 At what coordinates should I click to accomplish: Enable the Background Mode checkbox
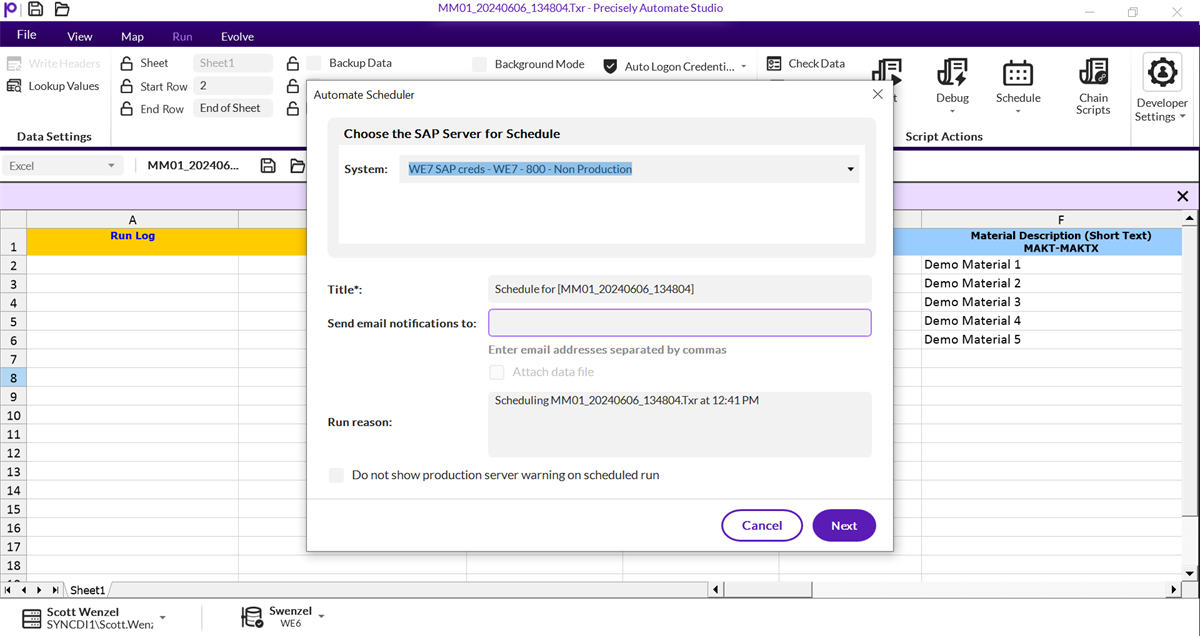pos(479,64)
